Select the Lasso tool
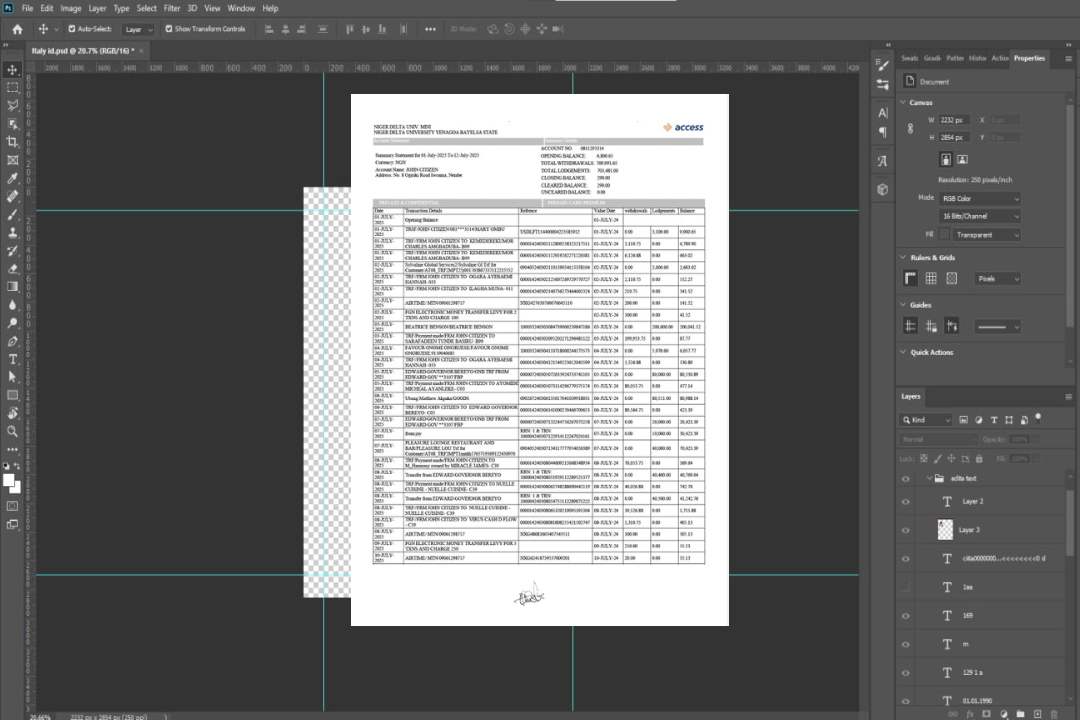Screen dimensions: 1080x720 point(12,105)
